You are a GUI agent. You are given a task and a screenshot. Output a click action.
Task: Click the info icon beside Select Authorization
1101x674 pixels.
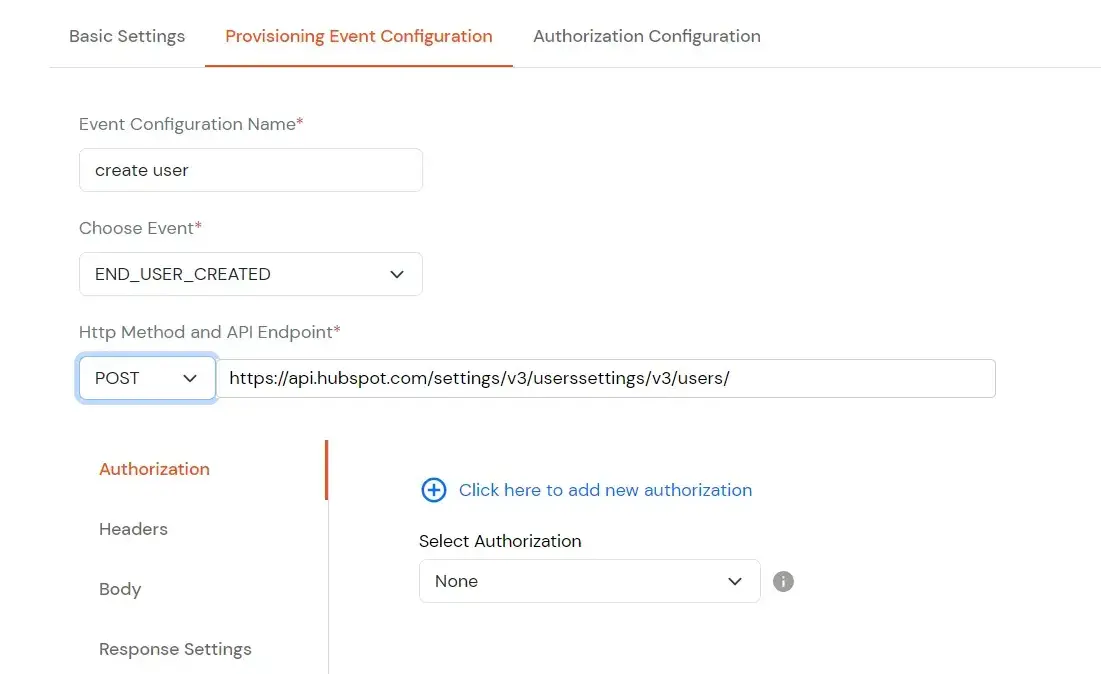[783, 581]
